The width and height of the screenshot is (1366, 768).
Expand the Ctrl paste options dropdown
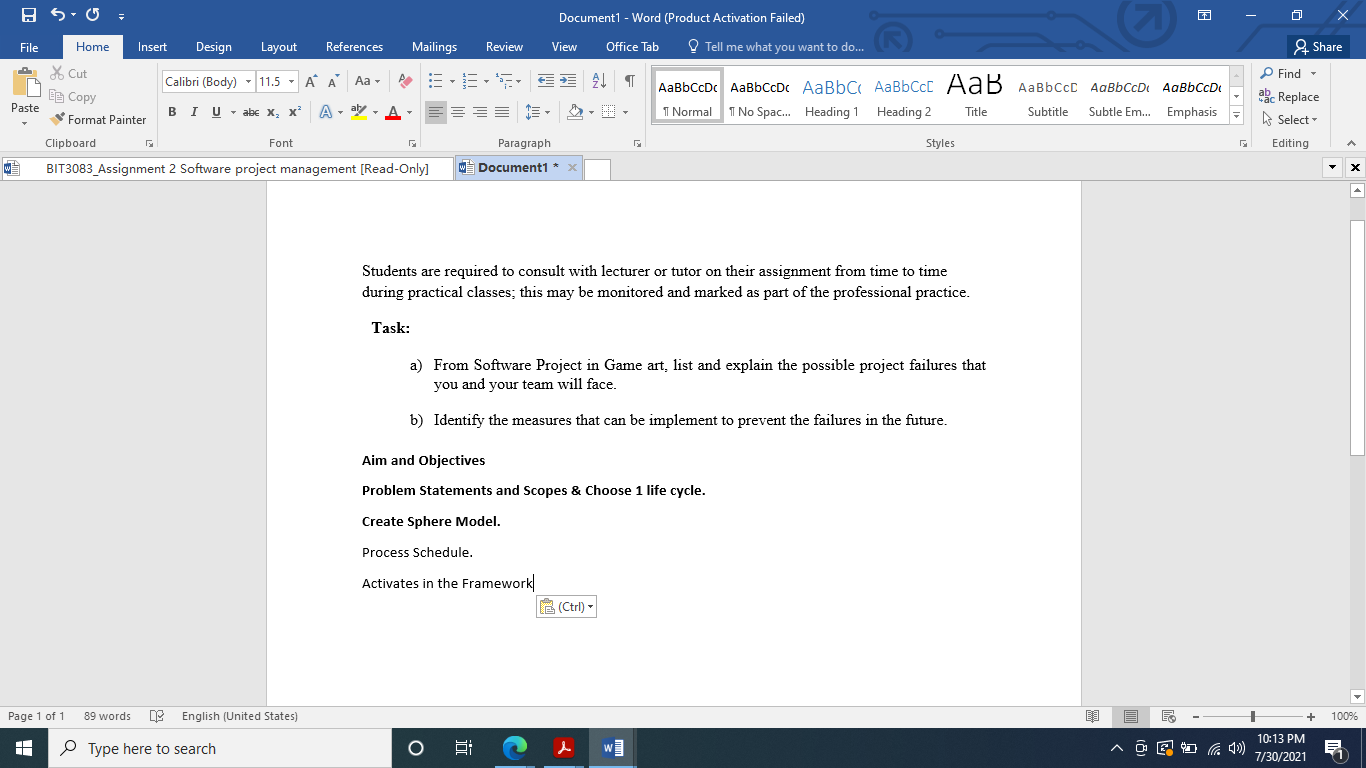[589, 606]
